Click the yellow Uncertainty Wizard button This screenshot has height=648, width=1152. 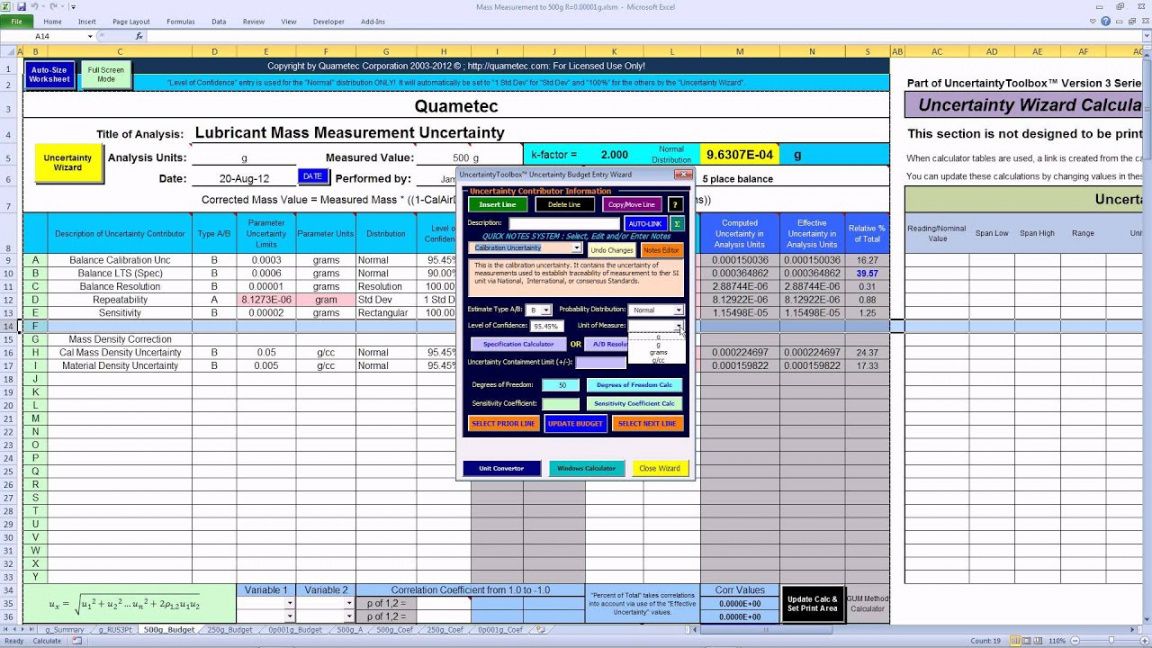pyautogui.click(x=67, y=163)
